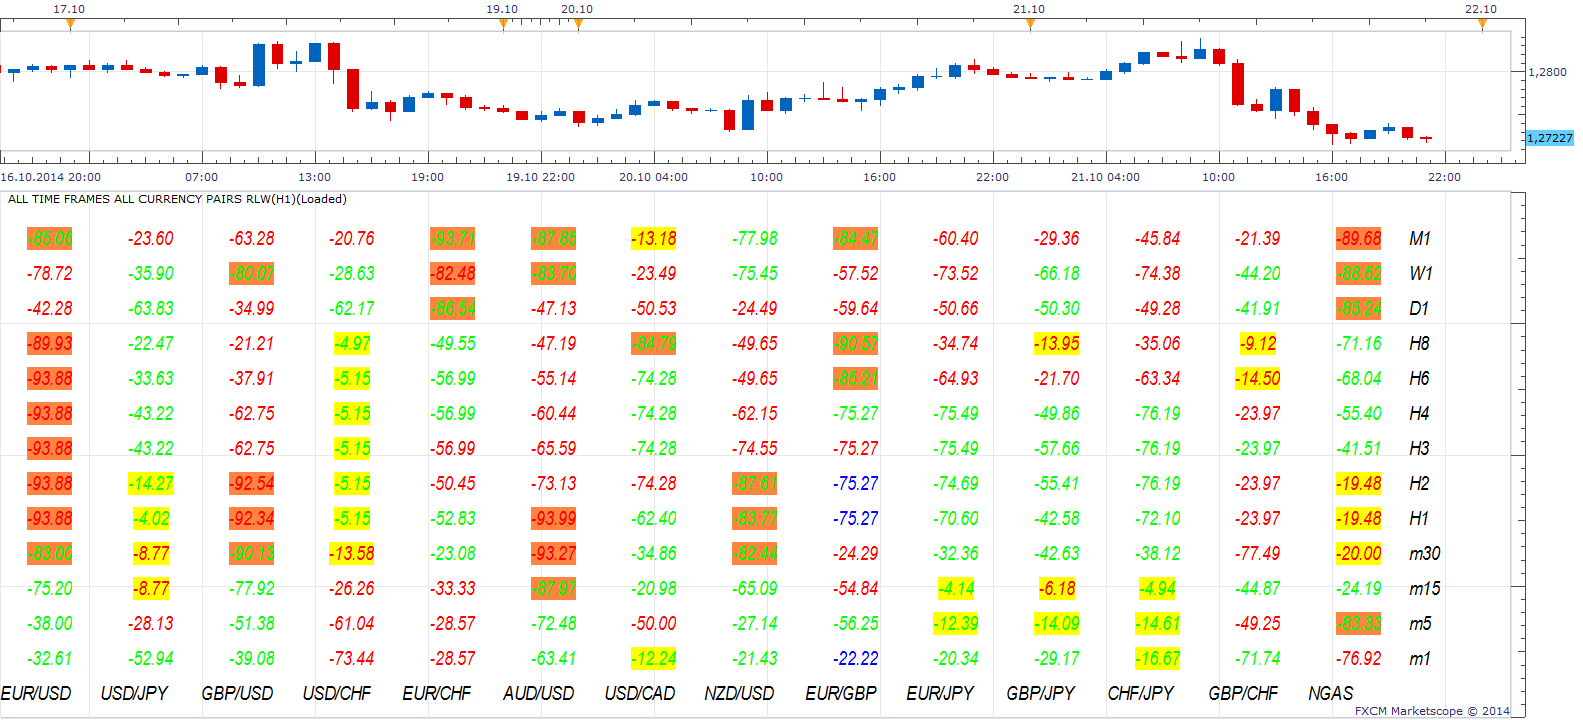Click the EUR/GBP column label
Screen dimensions: 1583x720
click(841, 693)
